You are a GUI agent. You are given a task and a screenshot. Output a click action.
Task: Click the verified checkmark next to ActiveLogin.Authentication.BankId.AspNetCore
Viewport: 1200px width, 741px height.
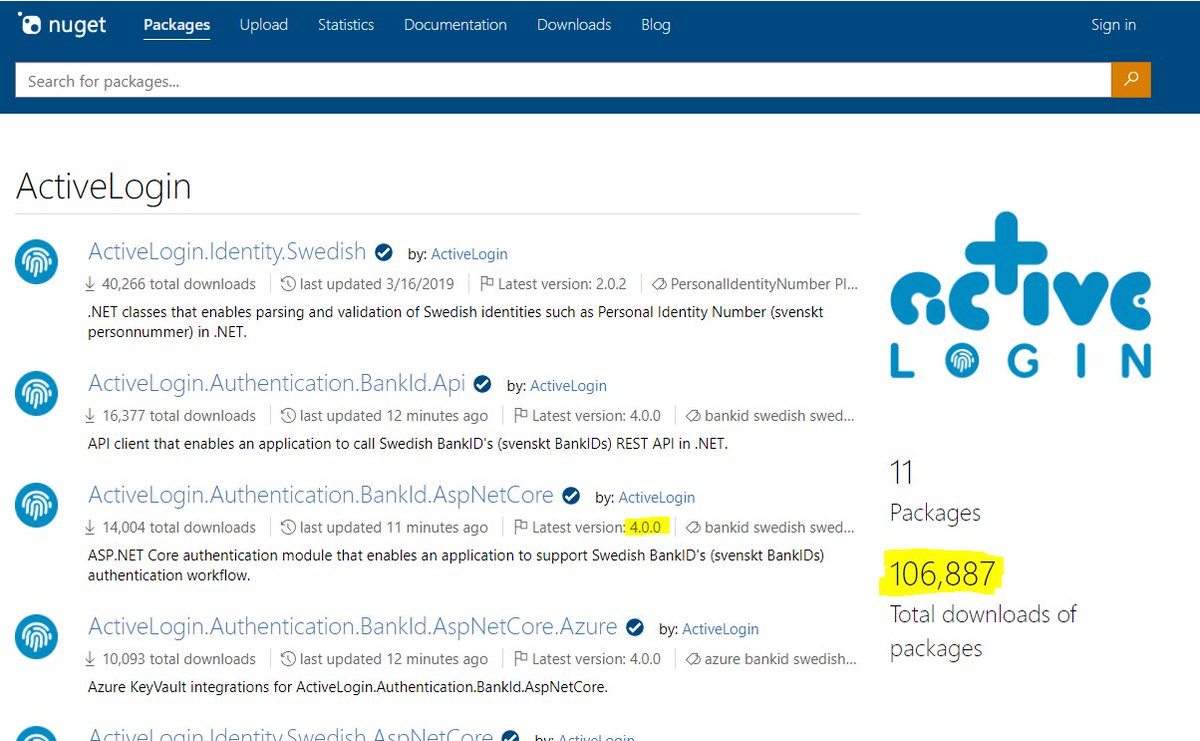572,496
